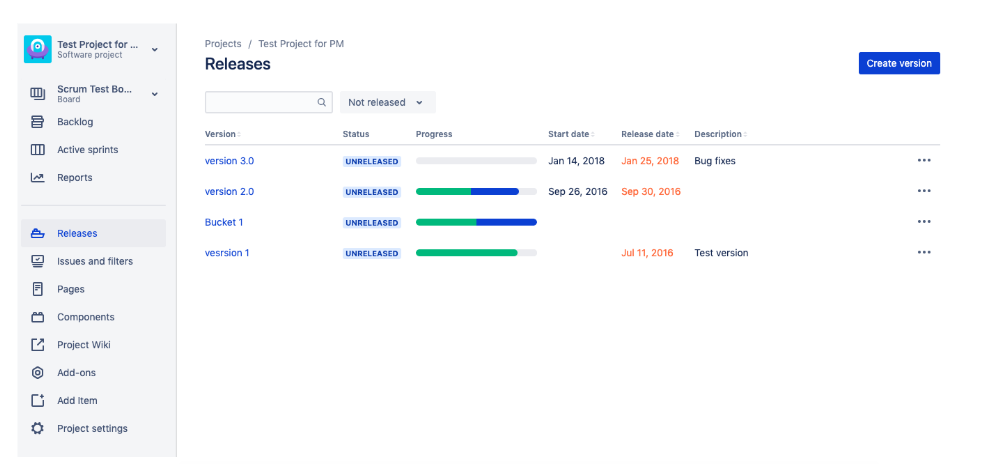This screenshot has width=1002, height=464.
Task: Open Project settings
Action: [93, 428]
